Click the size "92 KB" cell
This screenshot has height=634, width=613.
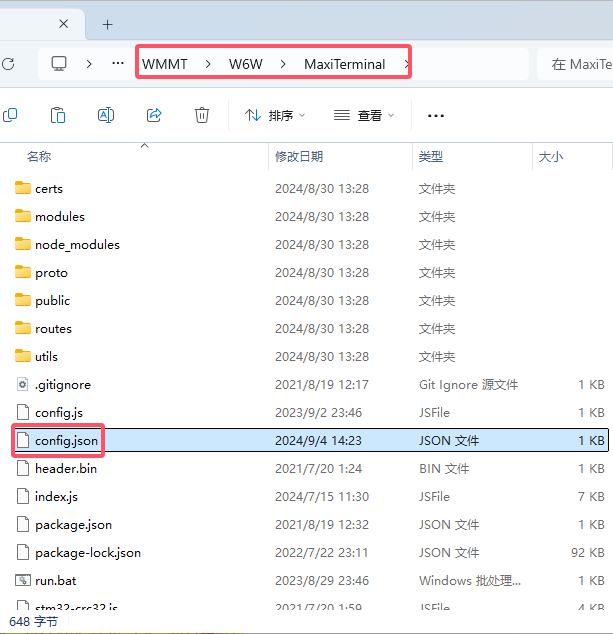point(588,552)
